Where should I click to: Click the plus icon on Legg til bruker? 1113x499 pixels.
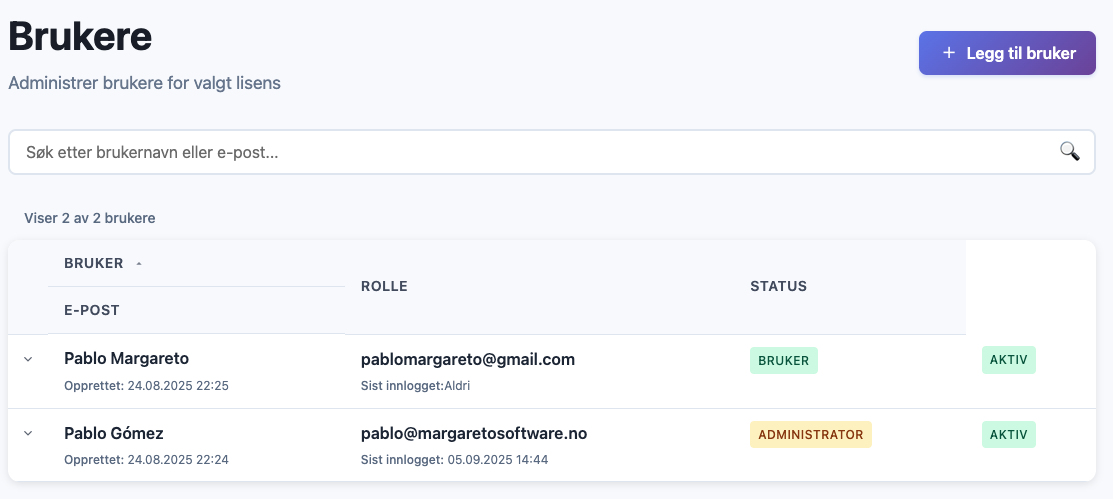tap(949, 53)
